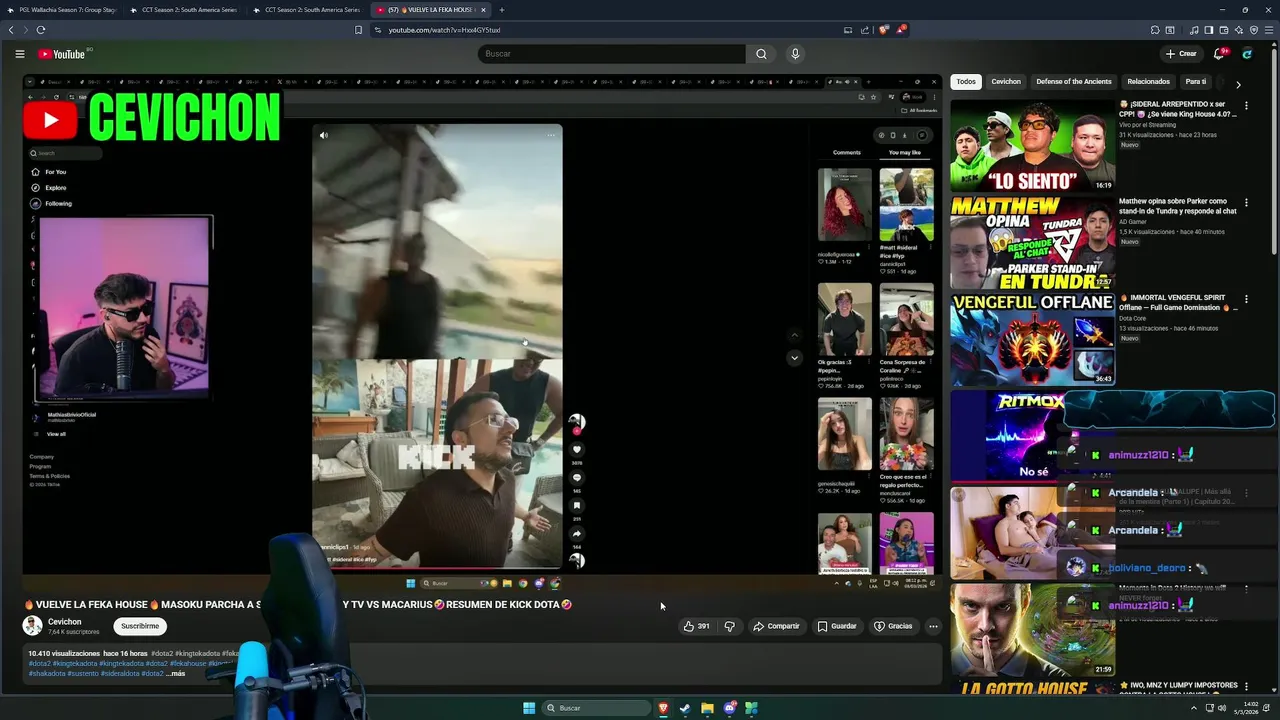Image resolution: width=1280 pixels, height=720 pixels.
Task: Click the main video player area
Action: pyautogui.click(x=482, y=330)
